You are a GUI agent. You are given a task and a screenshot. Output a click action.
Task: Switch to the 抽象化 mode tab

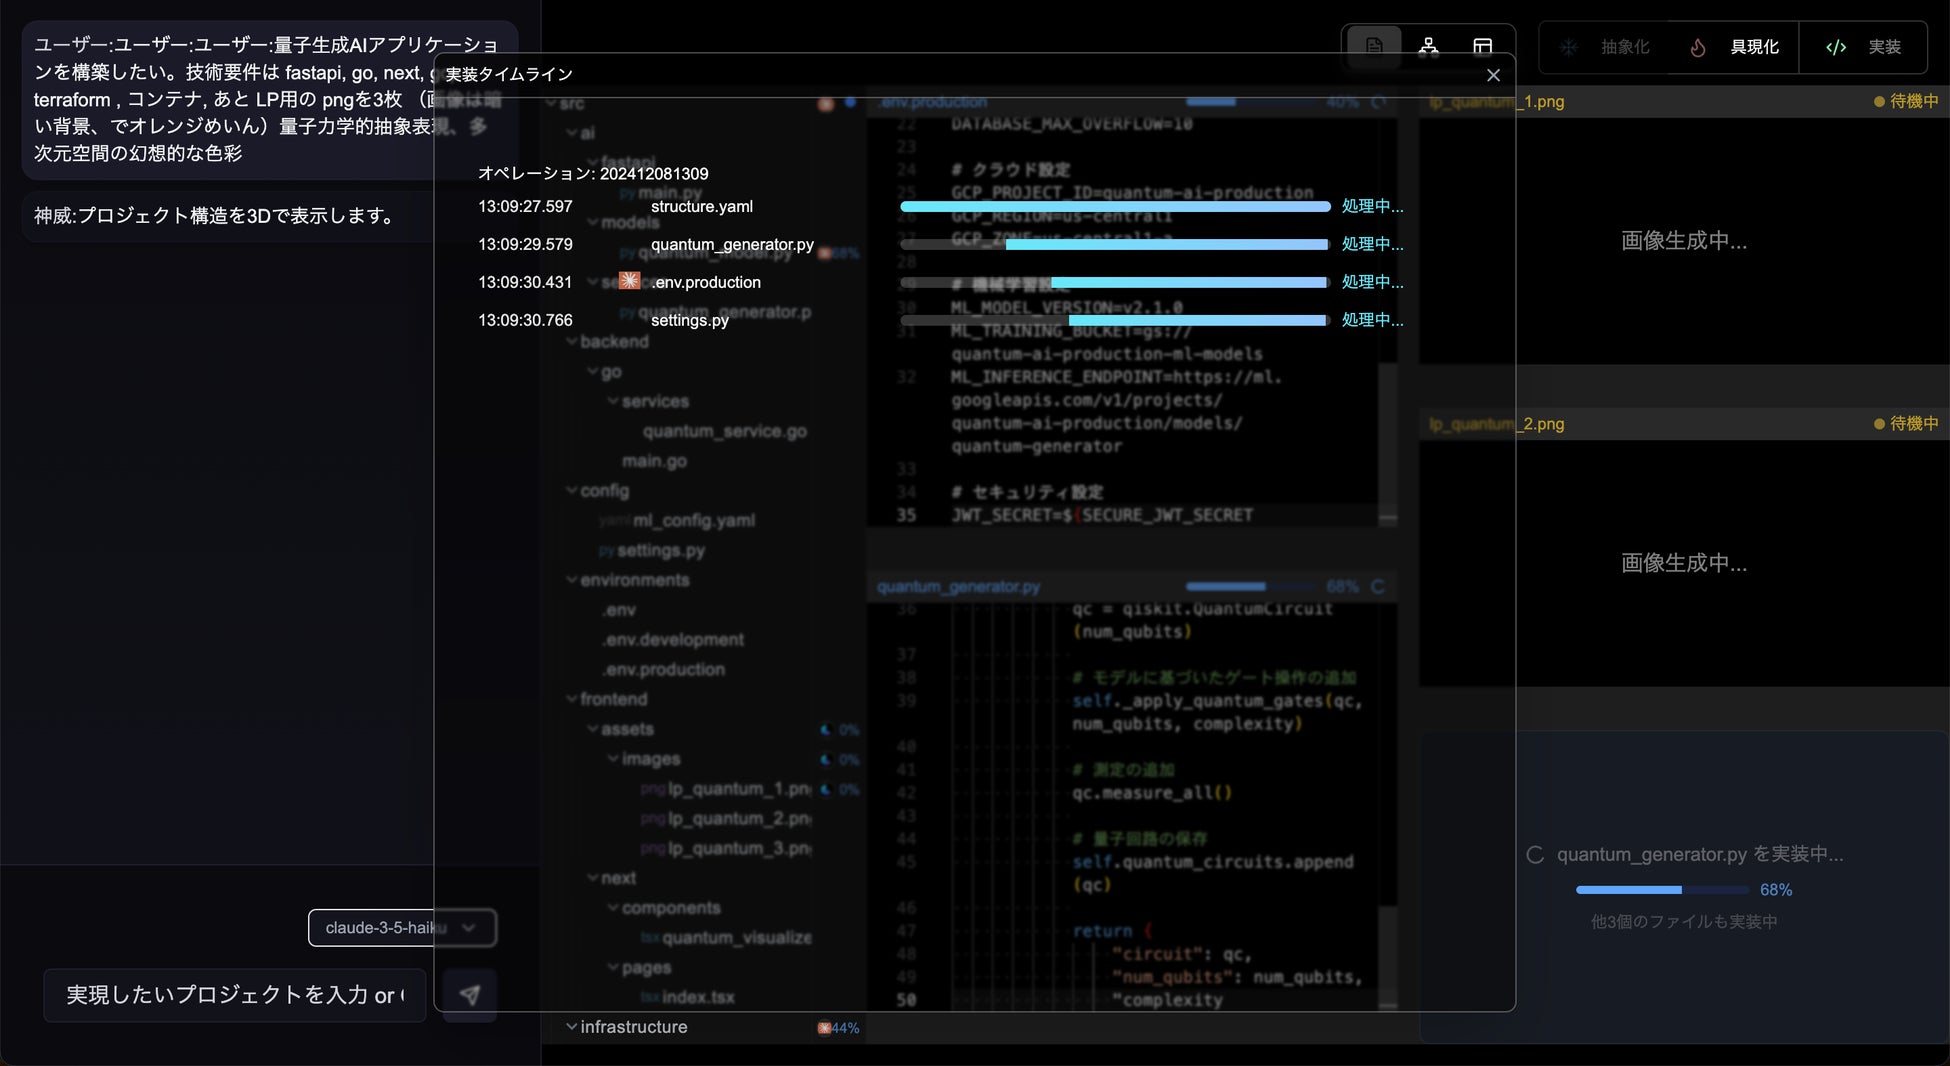[x=1624, y=47]
